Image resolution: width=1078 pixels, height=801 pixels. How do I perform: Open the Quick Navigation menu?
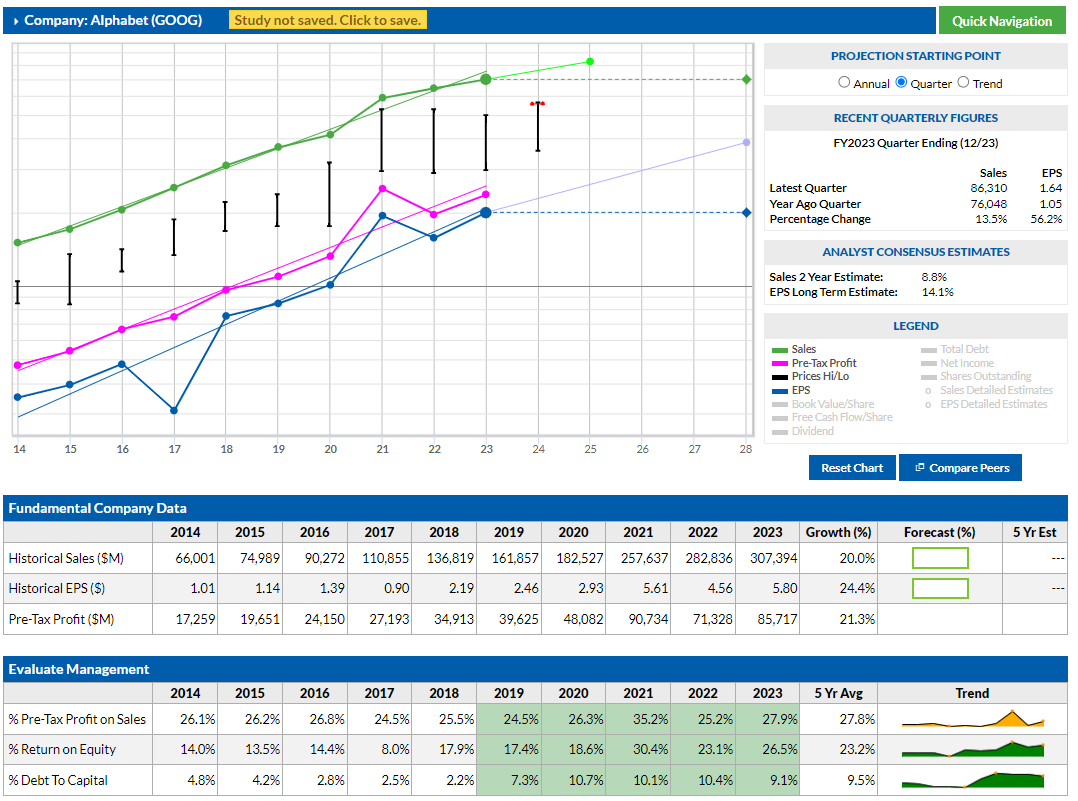pos(1002,21)
